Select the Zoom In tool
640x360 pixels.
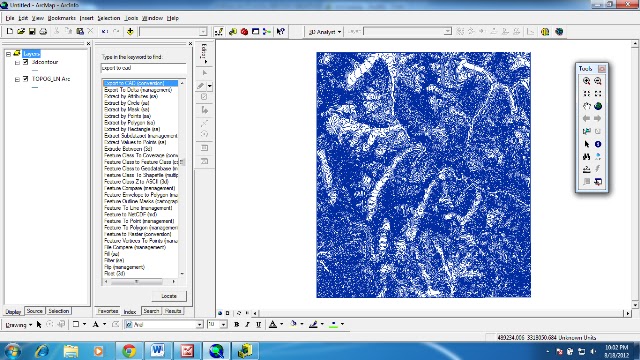coord(587,81)
